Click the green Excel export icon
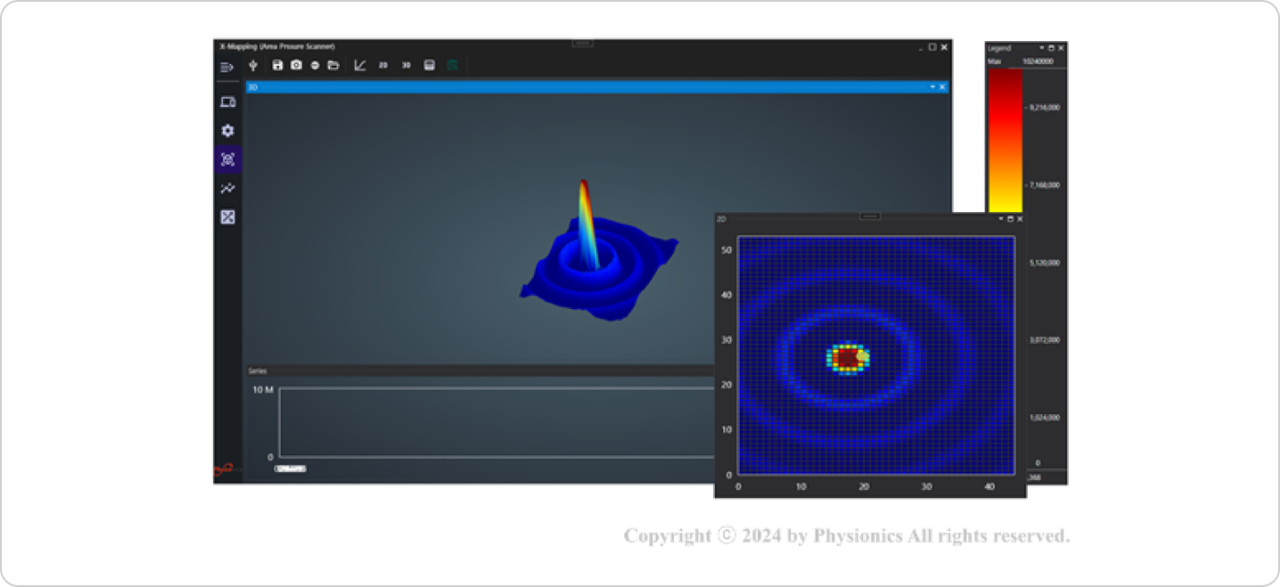The image size is (1280, 587). point(453,65)
